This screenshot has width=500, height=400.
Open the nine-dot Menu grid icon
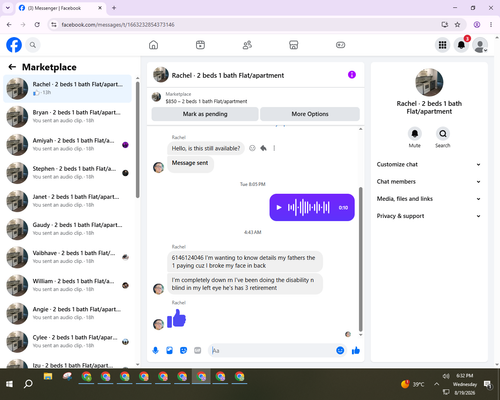tap(442, 45)
